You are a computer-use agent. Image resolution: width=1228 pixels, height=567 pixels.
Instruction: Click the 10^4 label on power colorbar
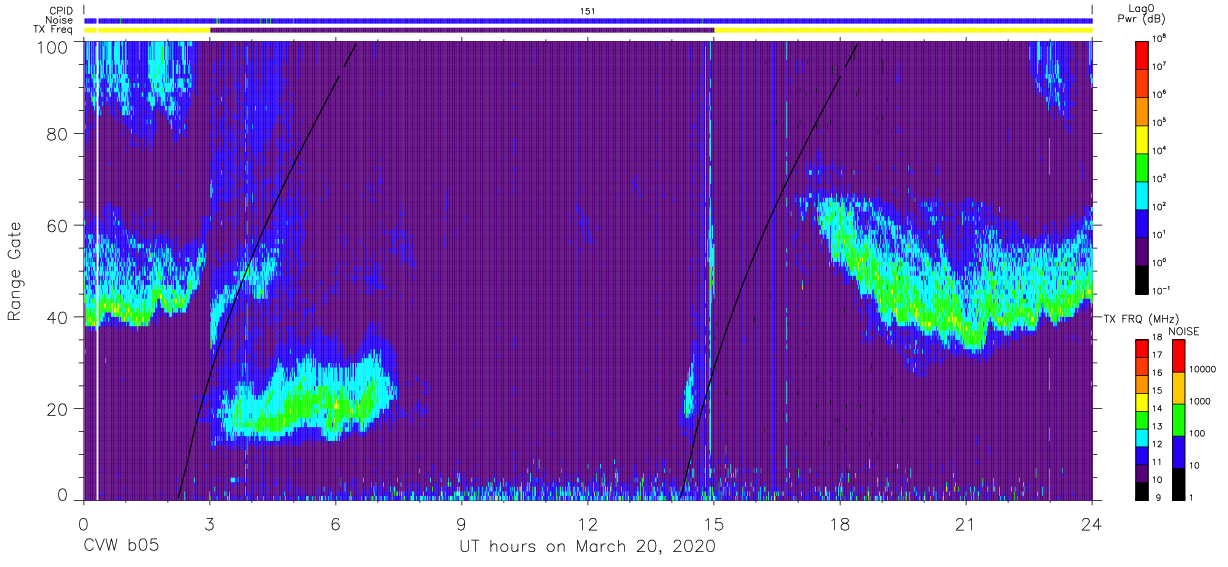[x=1160, y=150]
